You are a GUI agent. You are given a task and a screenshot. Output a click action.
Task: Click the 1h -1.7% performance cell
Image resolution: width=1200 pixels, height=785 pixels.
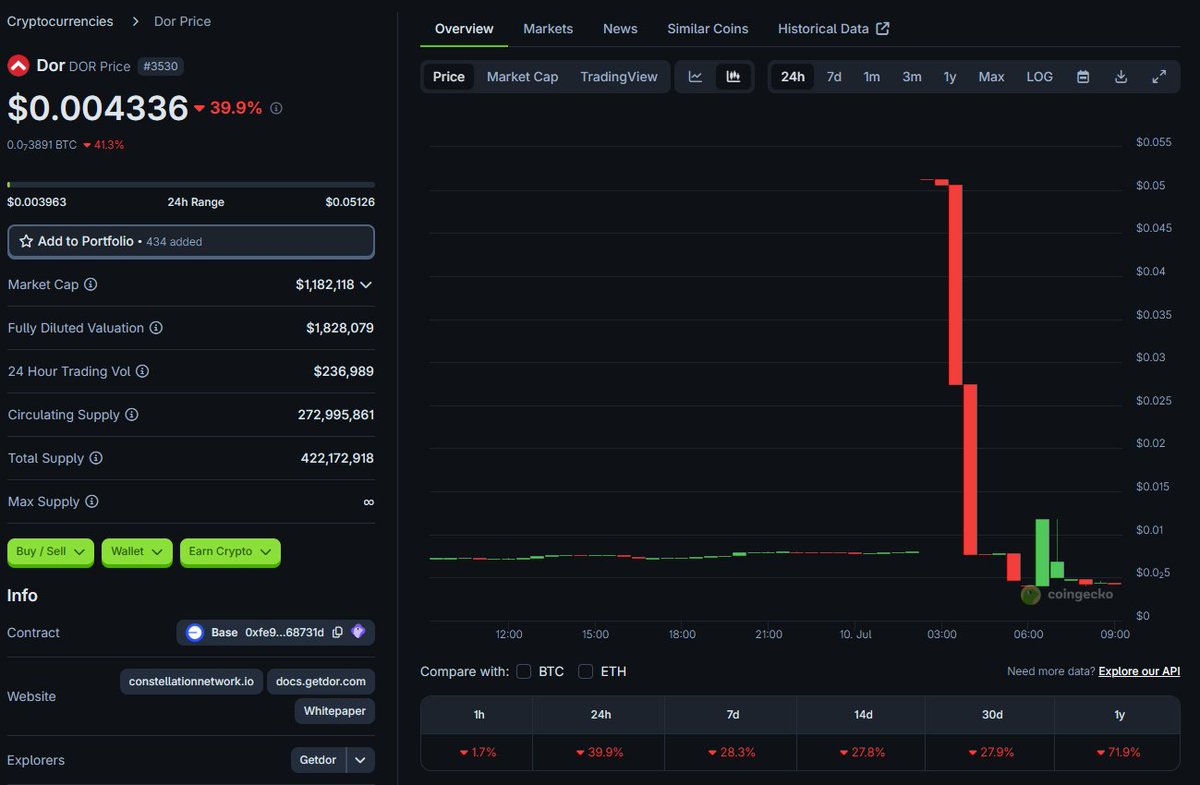pyautogui.click(x=476, y=752)
